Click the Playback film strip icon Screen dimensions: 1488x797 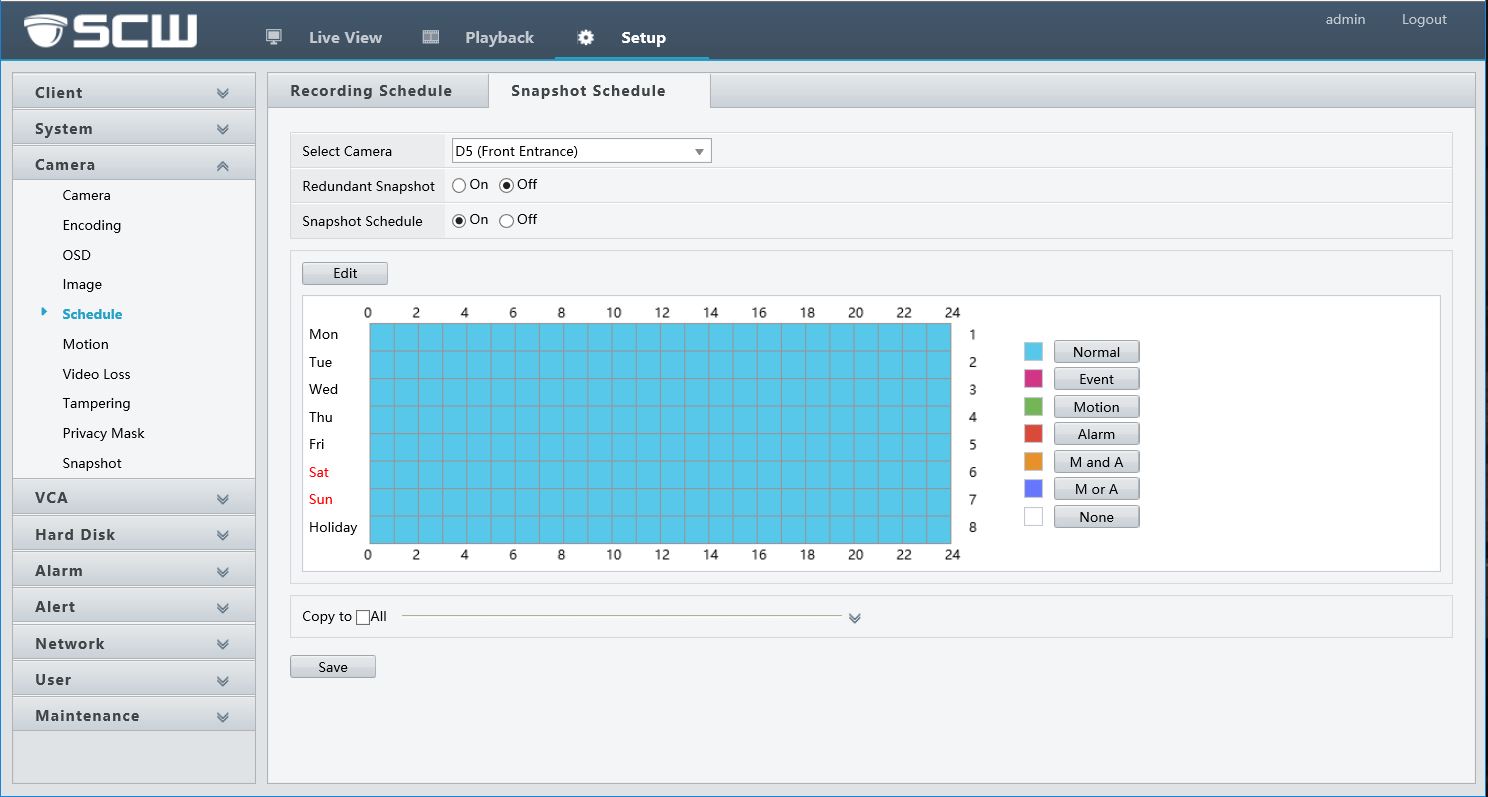(x=431, y=37)
